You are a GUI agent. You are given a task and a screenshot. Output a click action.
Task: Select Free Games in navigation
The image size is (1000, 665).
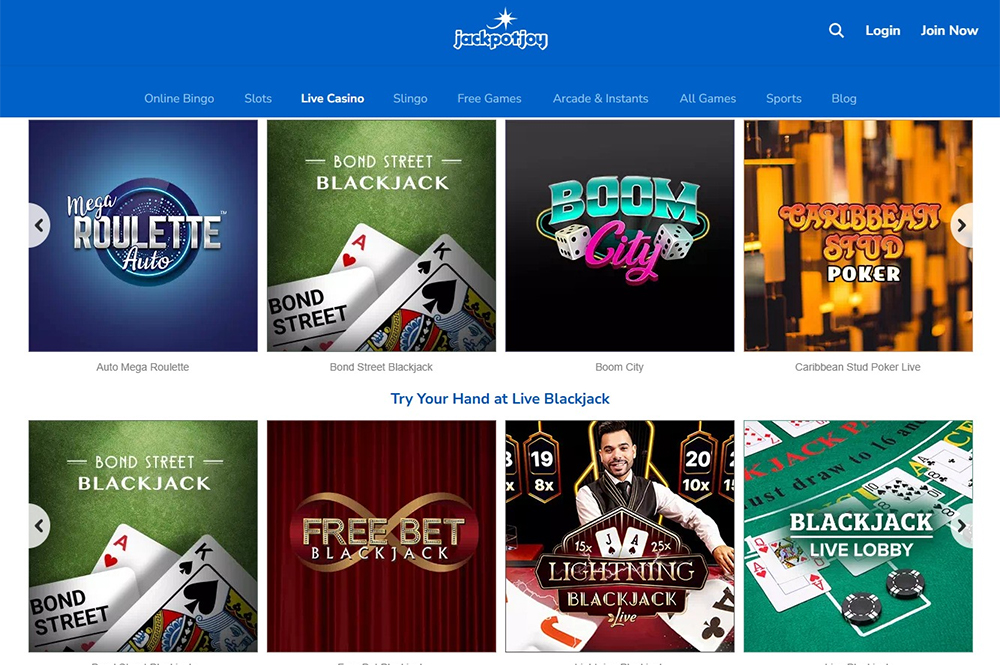pyautogui.click(x=489, y=98)
